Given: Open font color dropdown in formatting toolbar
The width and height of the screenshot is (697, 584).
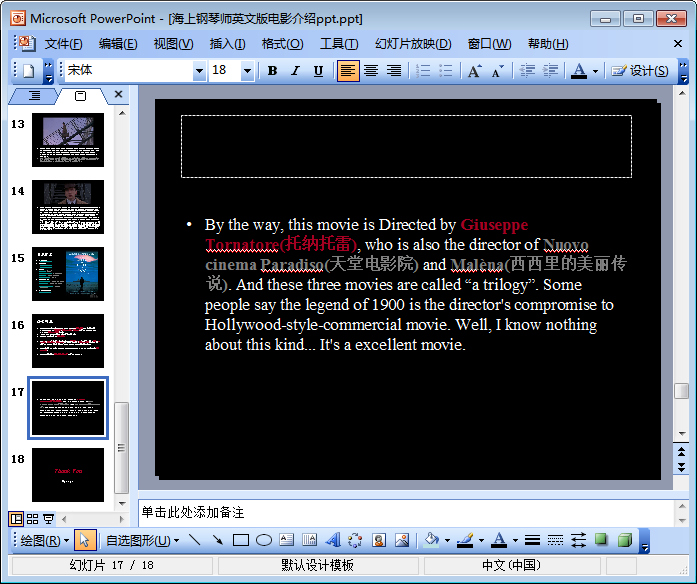Looking at the screenshot, I should click(595, 71).
